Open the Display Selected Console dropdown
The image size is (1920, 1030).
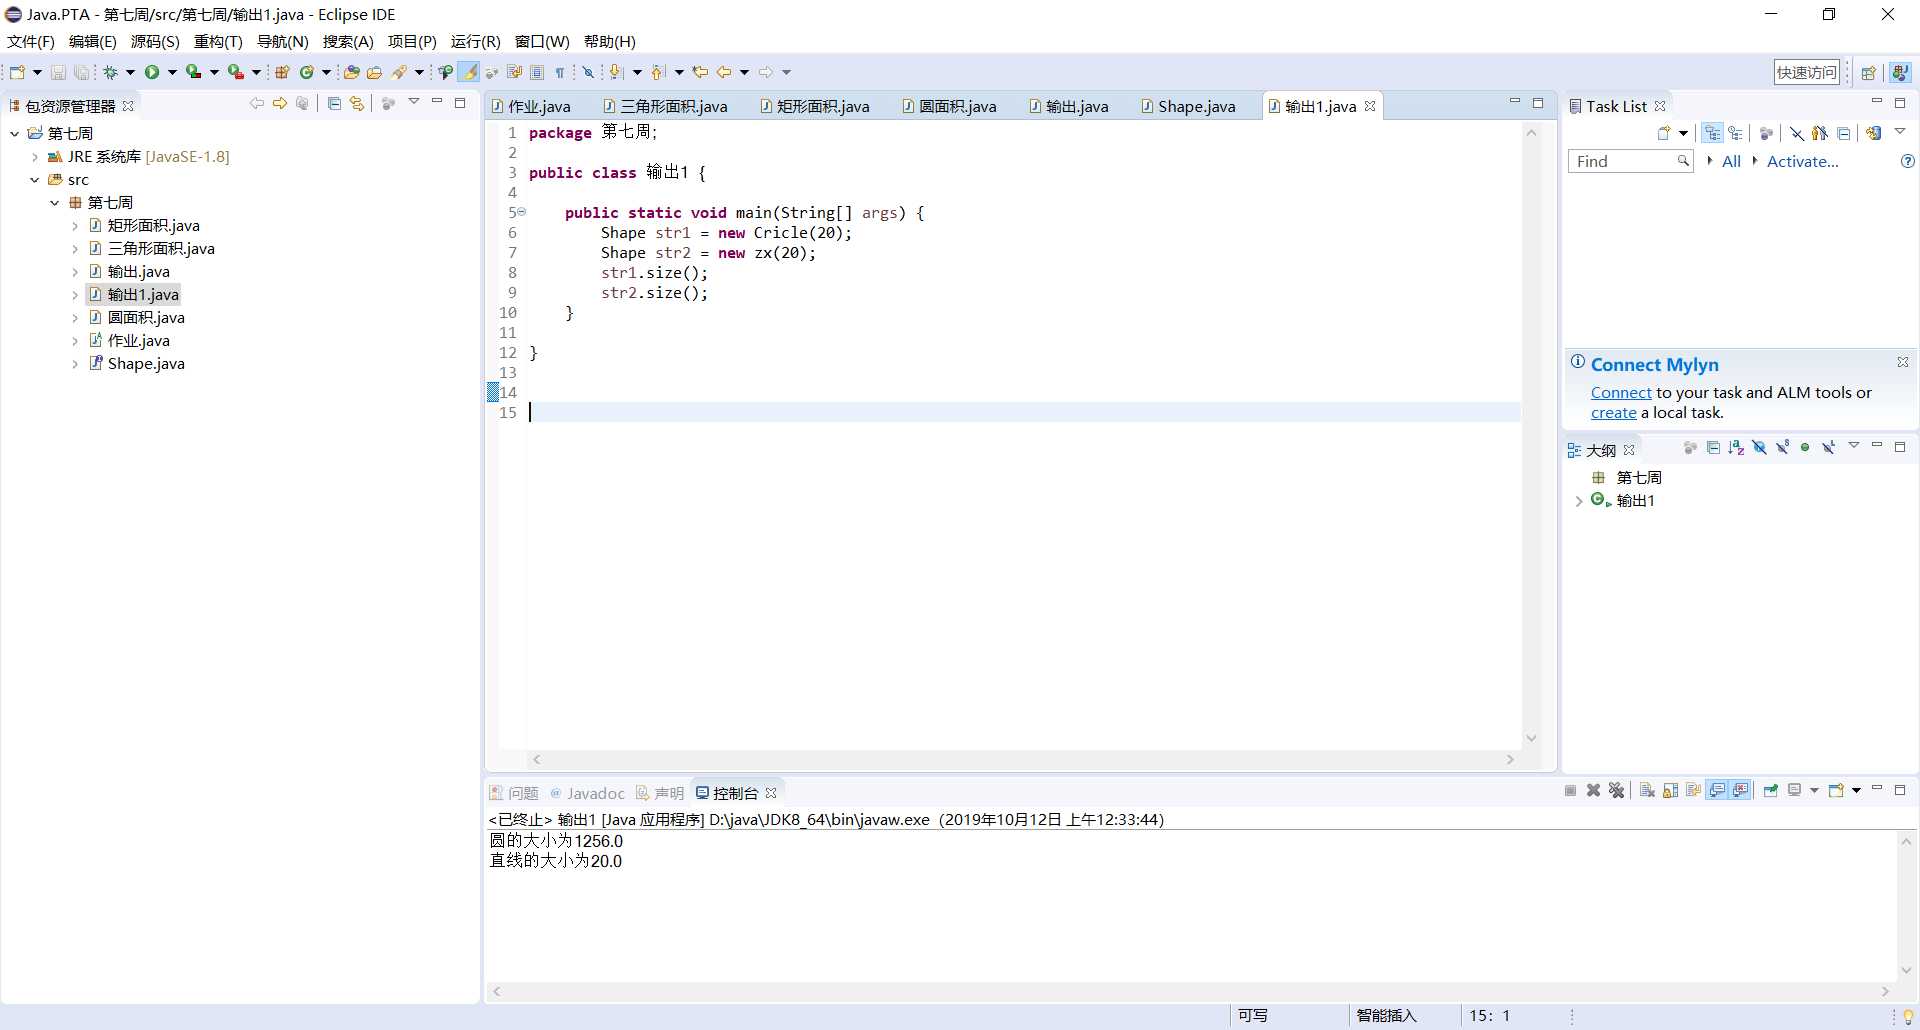[1814, 791]
